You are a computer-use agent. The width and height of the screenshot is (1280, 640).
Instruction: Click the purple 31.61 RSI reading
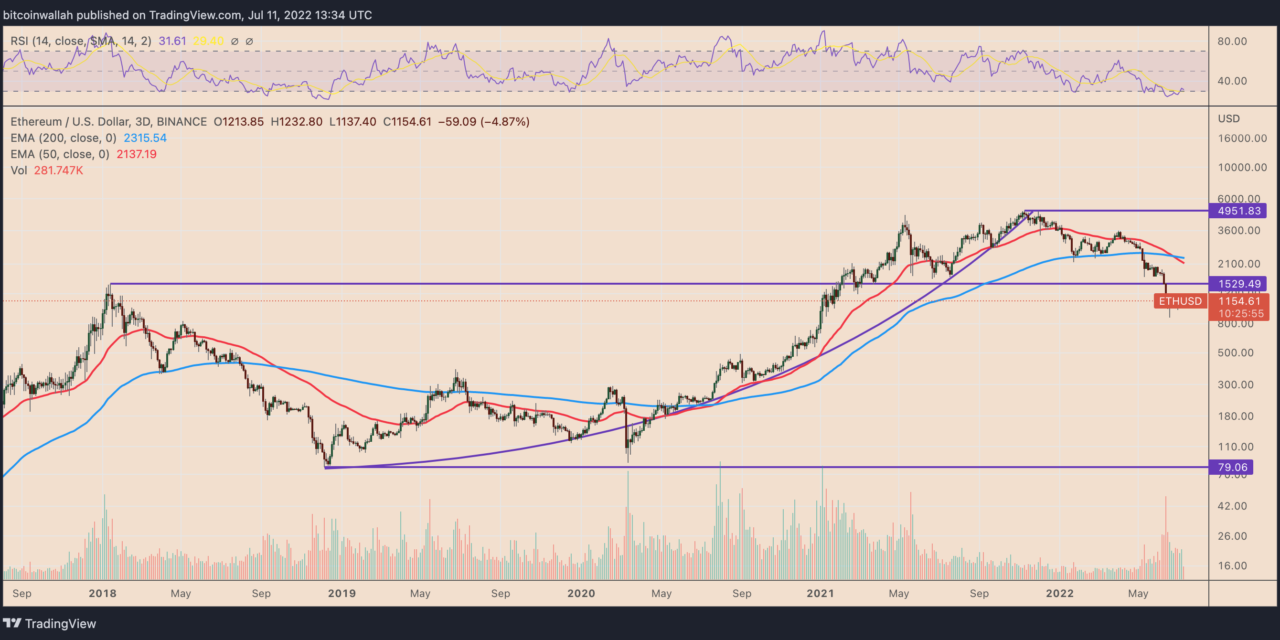coord(172,41)
